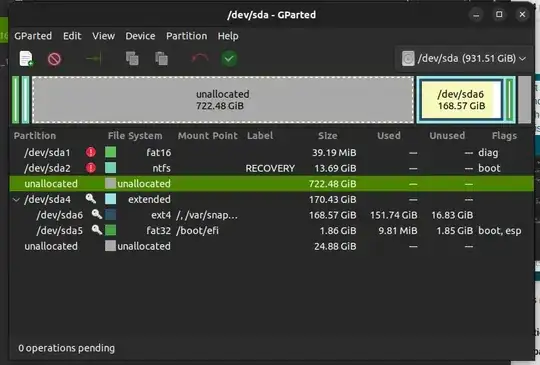540x365 pixels.
Task: Click the Delete partition prohibition icon
Action: click(54, 59)
